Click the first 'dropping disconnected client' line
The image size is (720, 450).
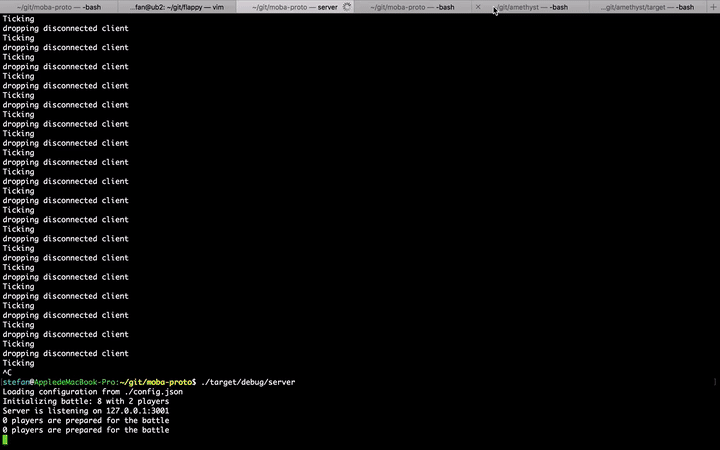click(x=66, y=28)
